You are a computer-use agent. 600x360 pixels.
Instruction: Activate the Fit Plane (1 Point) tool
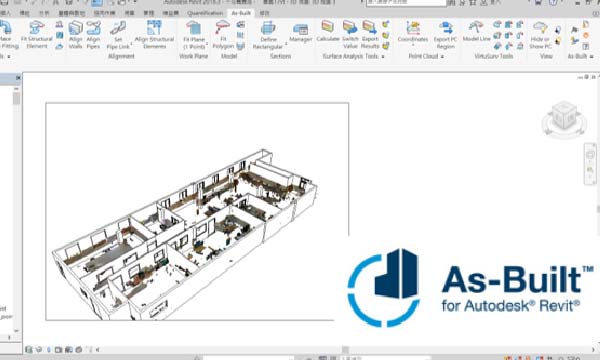[x=194, y=35]
